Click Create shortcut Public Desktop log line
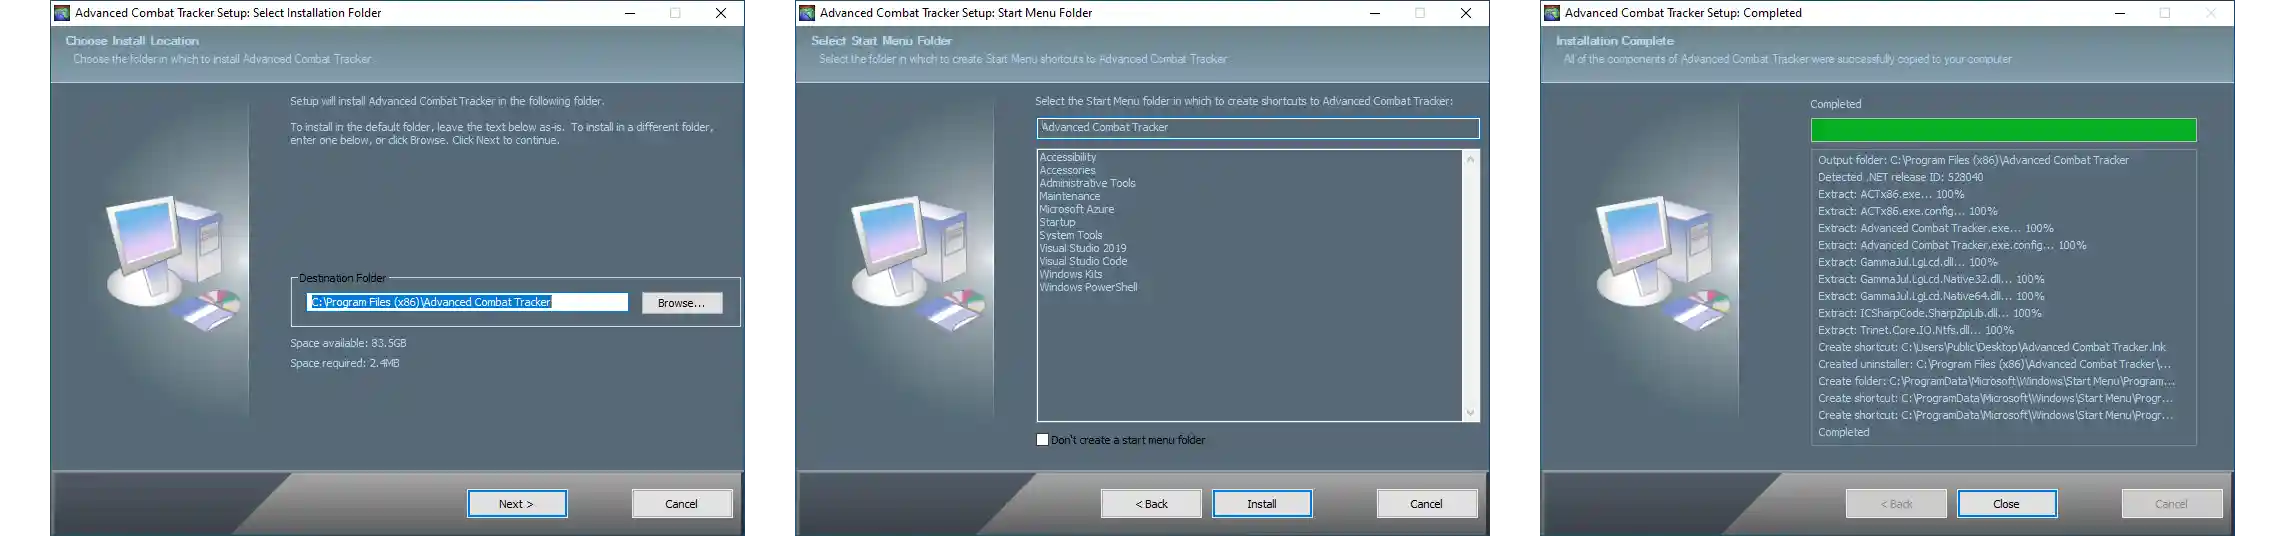Image resolution: width=2285 pixels, height=536 pixels. coord(1991,347)
